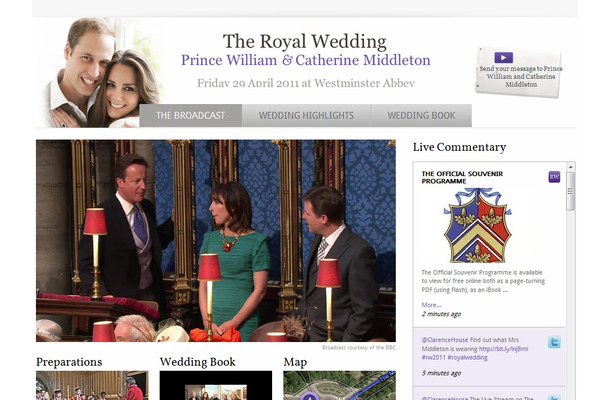Image resolution: width=610 pixels, height=400 pixels.
Task: Click the coat of arms image
Action: (478, 225)
